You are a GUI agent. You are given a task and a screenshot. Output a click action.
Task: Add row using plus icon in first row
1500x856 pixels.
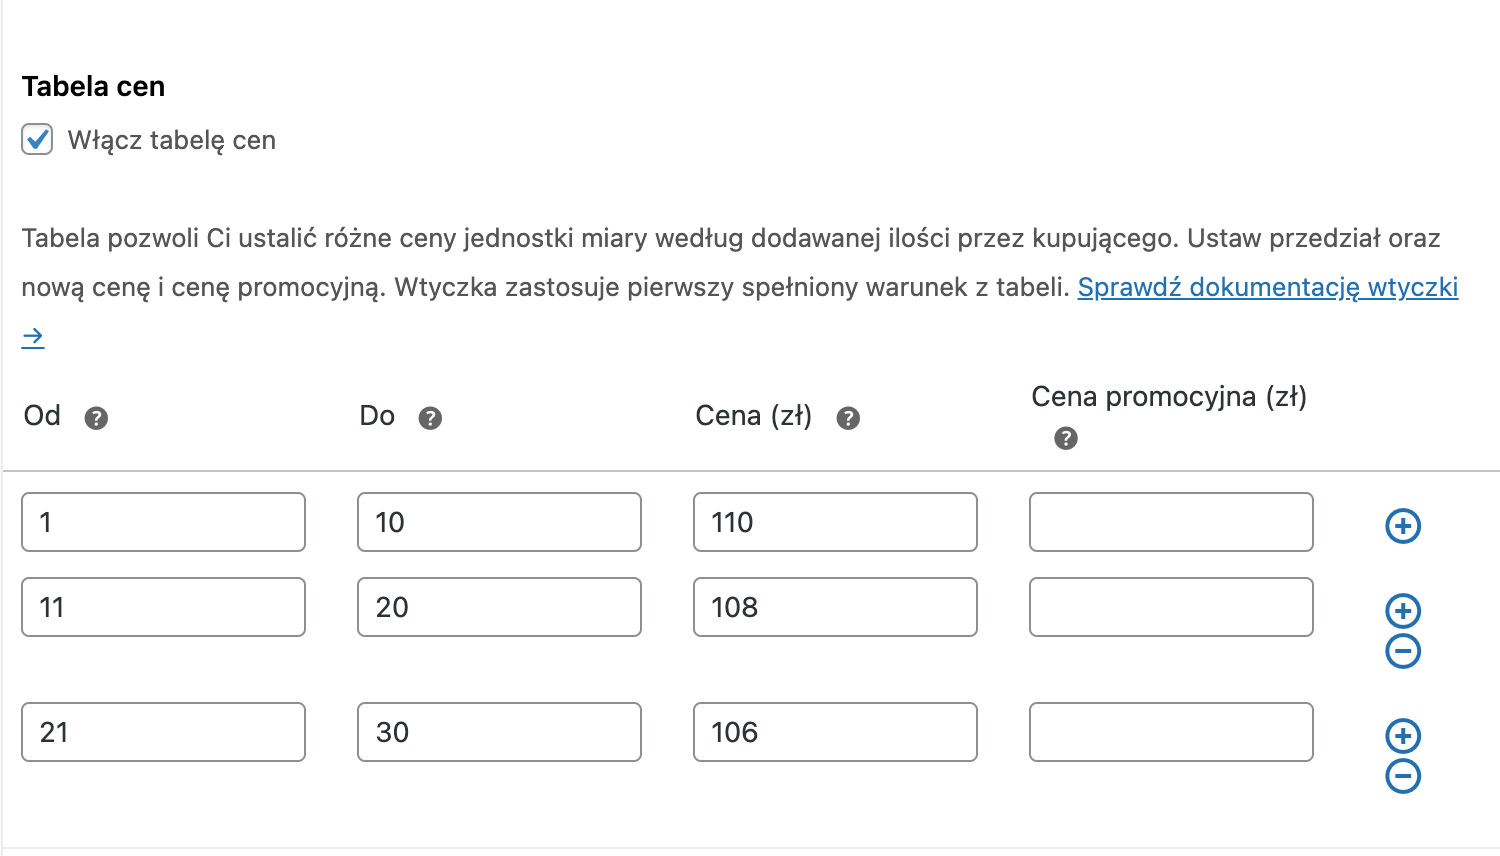click(1403, 525)
